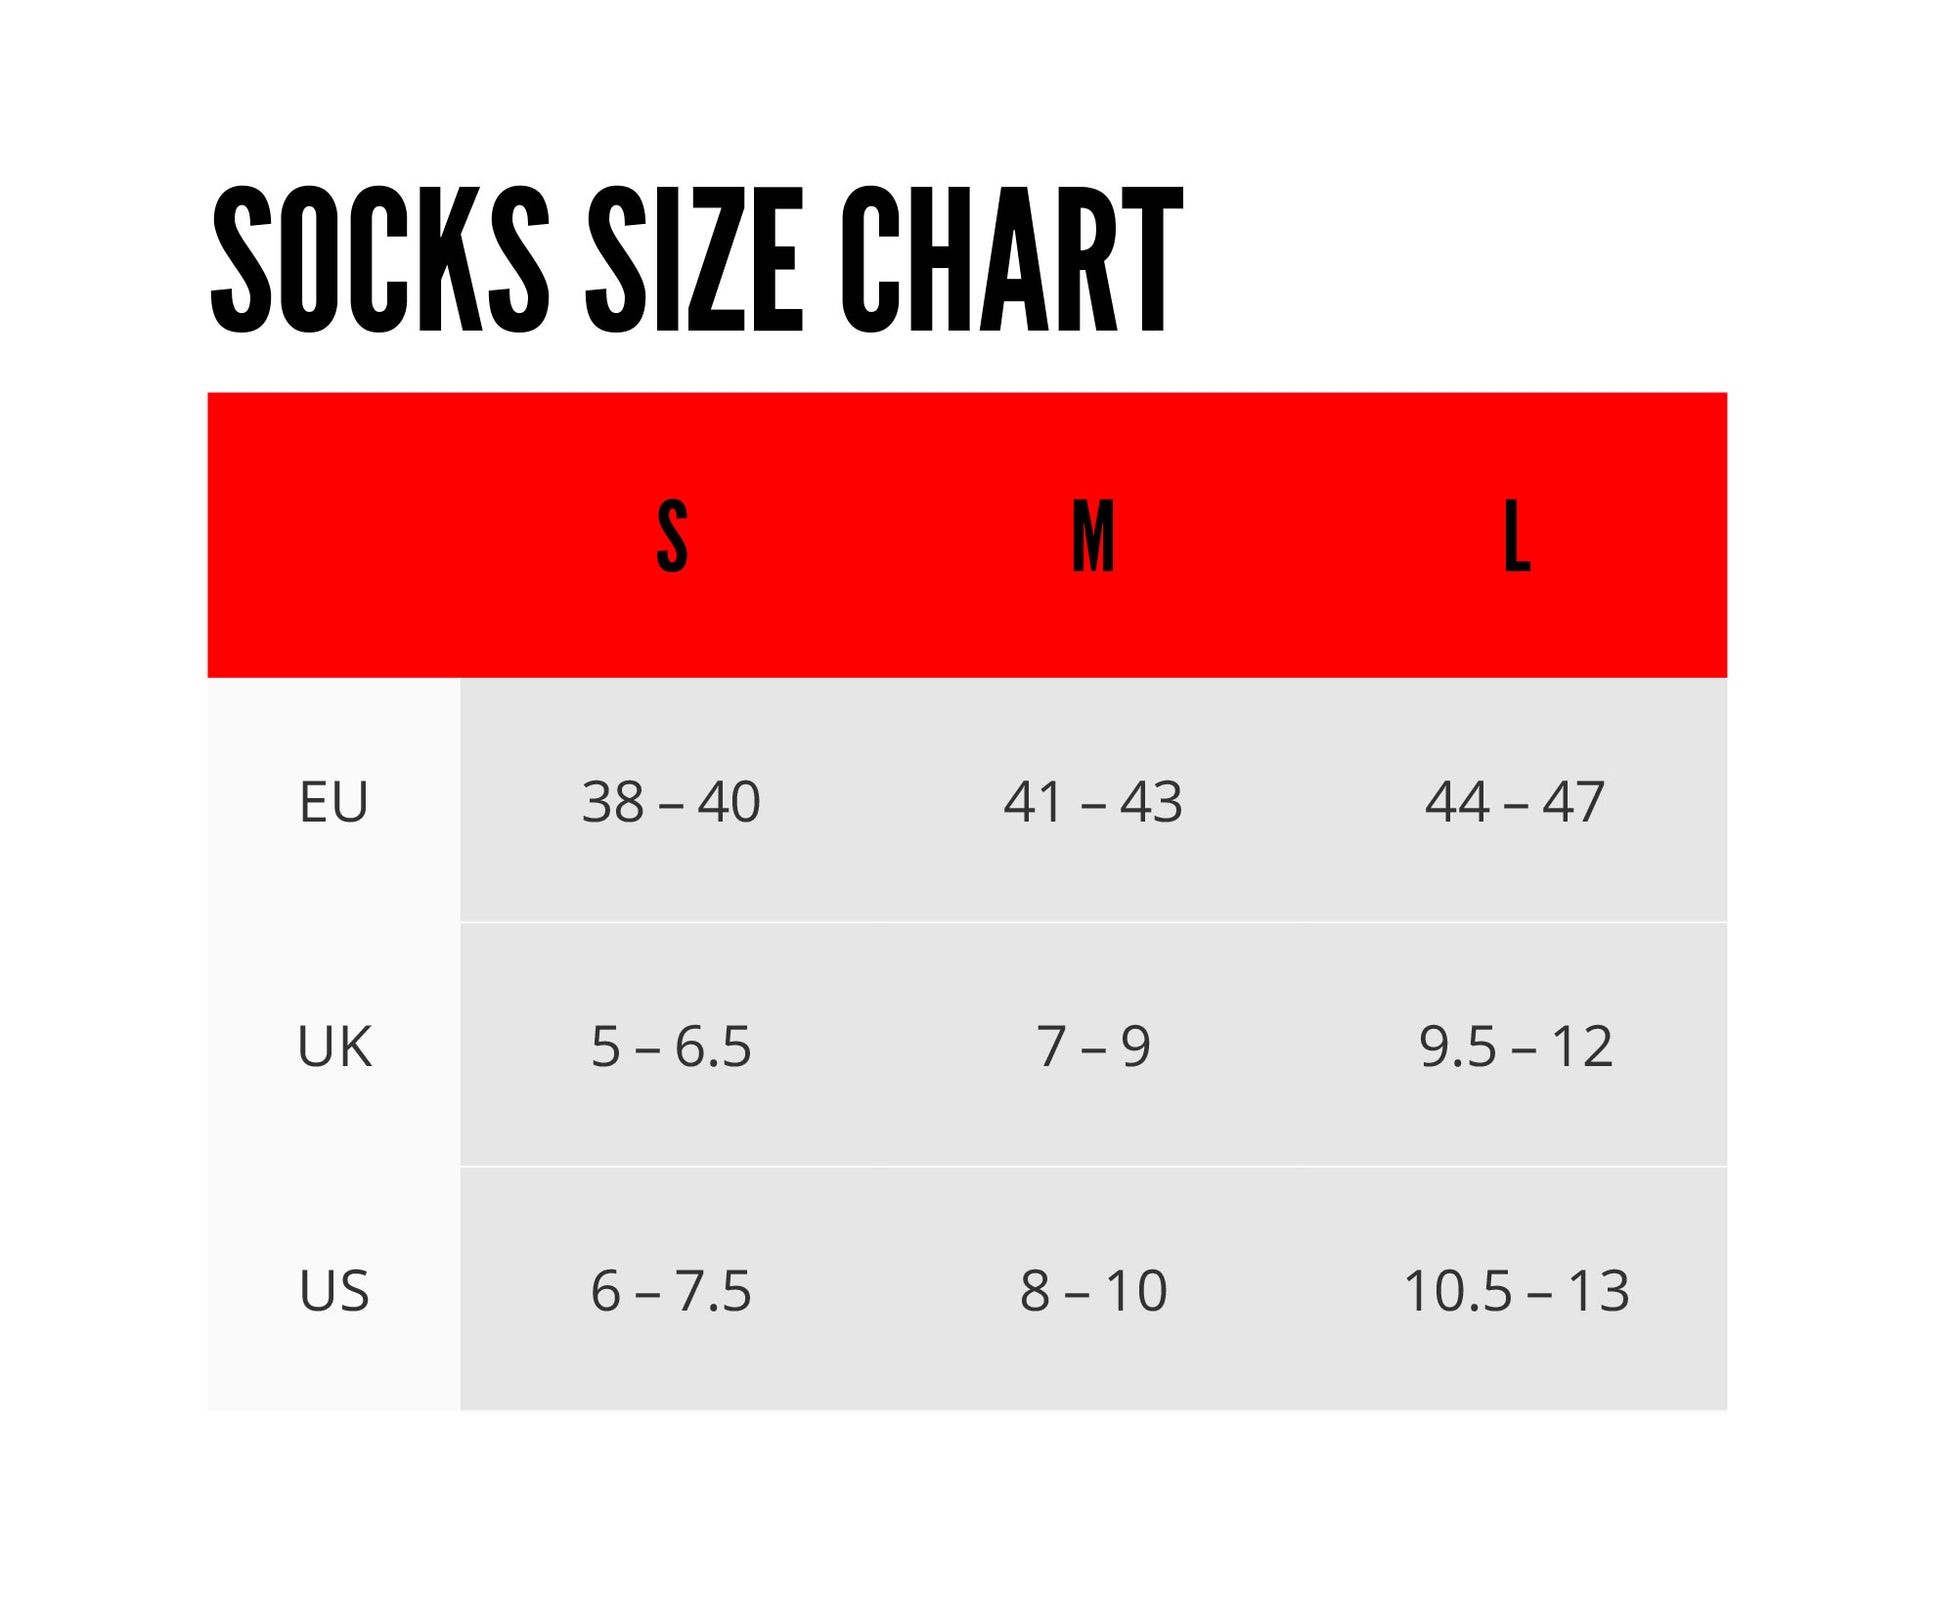The width and height of the screenshot is (1946, 1604).
Task: Select the EU row label
Action: tap(334, 802)
